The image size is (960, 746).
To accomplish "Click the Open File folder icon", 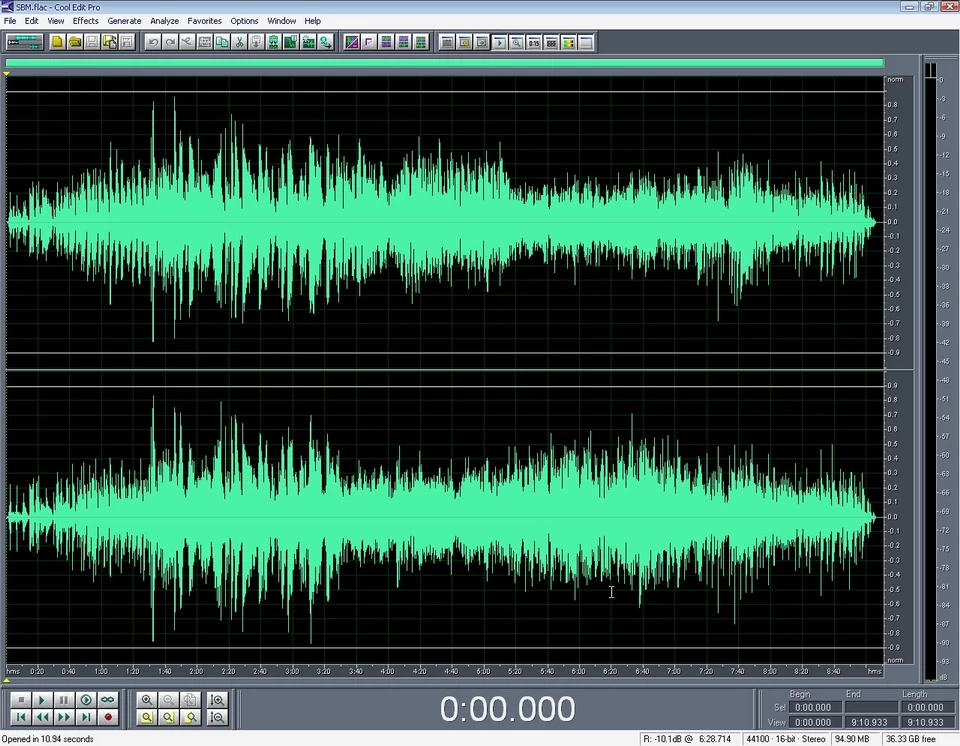I will coord(74,42).
